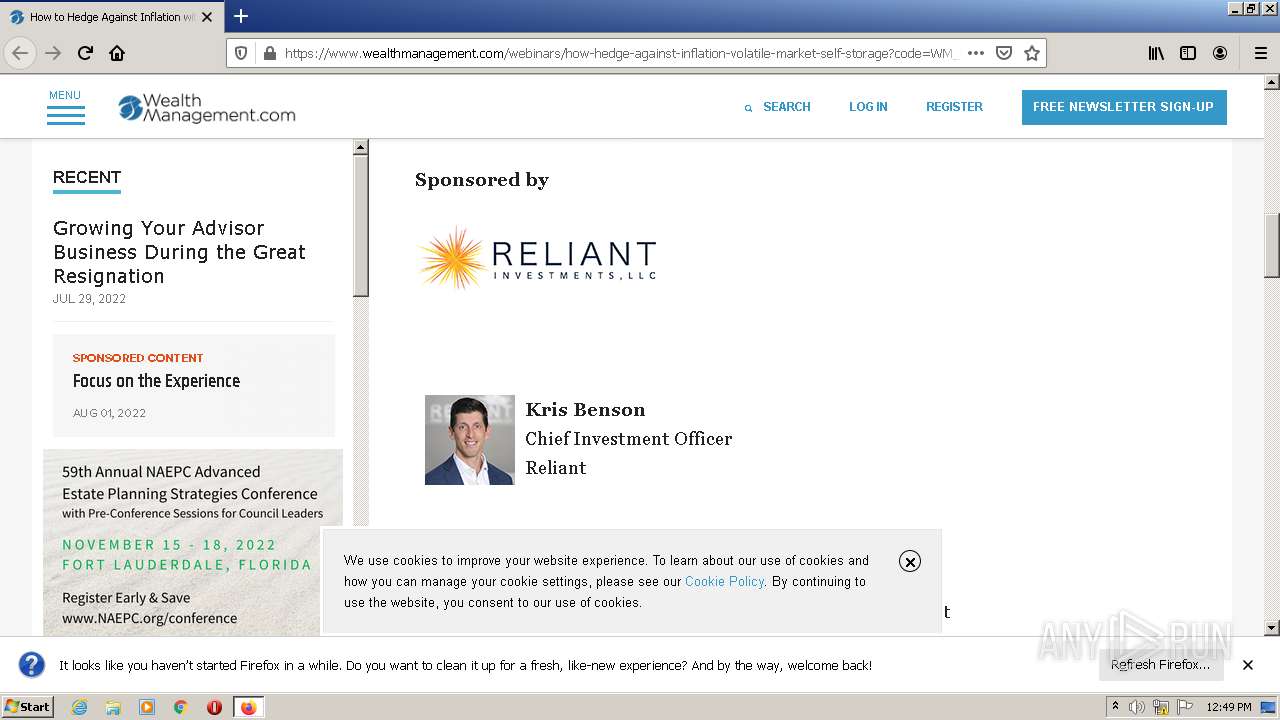This screenshot has height=720, width=1280.
Task: Click the browser Back arrow button
Action: click(20, 53)
